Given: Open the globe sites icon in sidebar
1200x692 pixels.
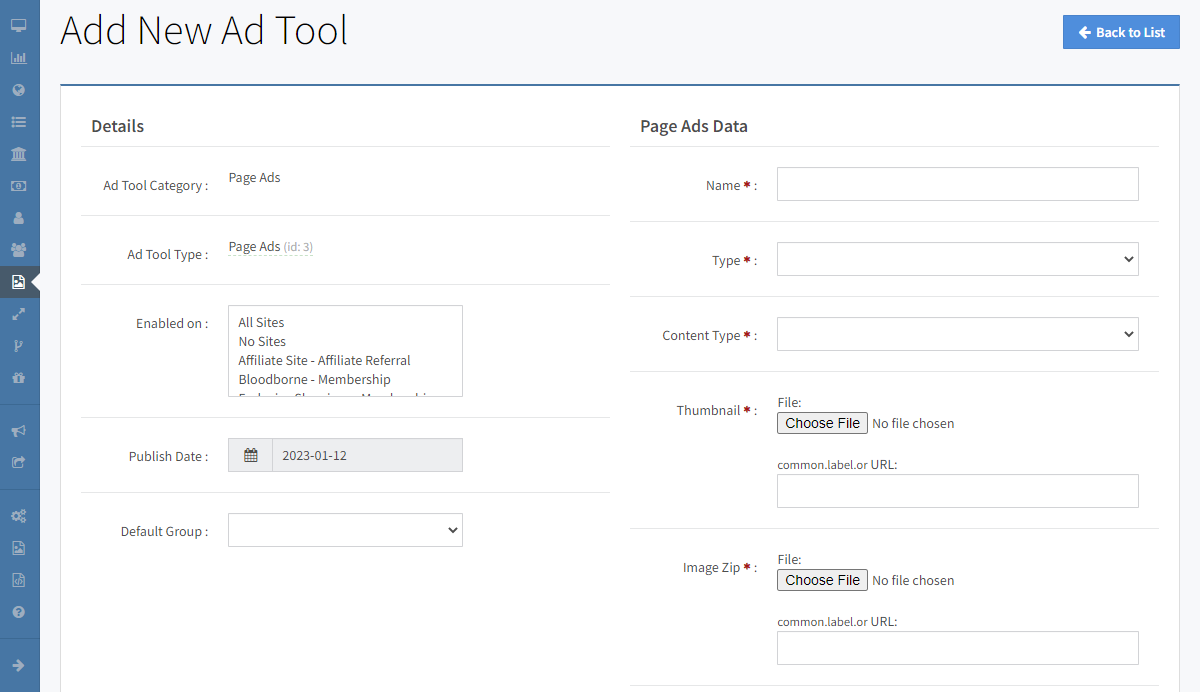Looking at the screenshot, I should click(x=18, y=90).
